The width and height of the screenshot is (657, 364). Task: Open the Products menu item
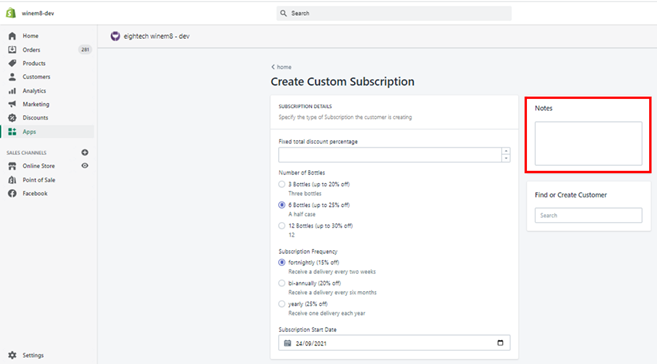pos(34,63)
